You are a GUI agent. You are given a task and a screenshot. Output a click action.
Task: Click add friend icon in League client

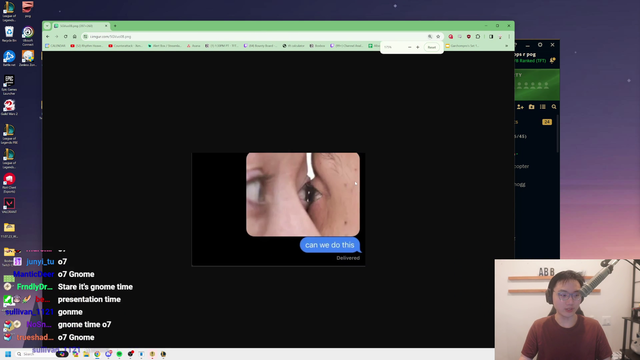(520, 107)
